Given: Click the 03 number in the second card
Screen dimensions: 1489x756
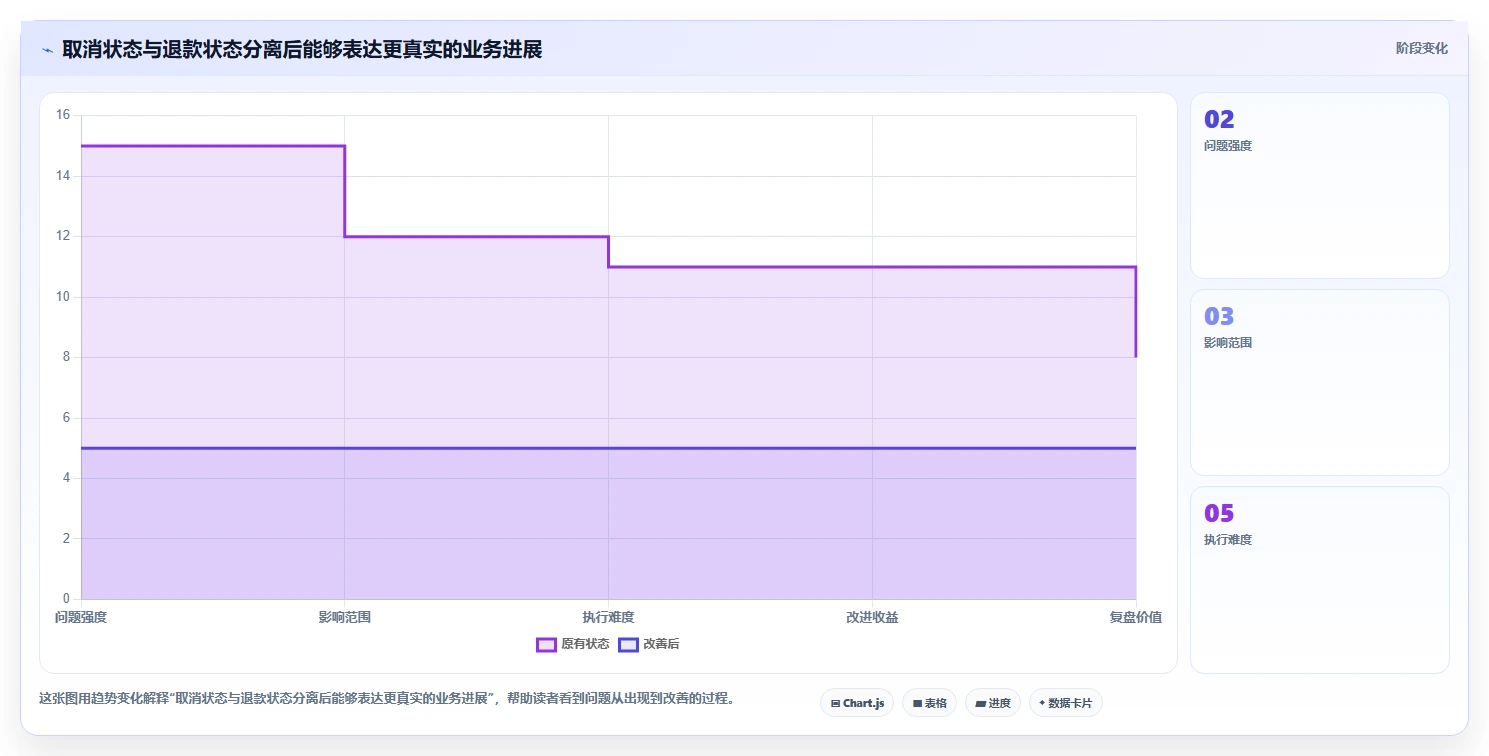Looking at the screenshot, I should pyautogui.click(x=1219, y=317).
